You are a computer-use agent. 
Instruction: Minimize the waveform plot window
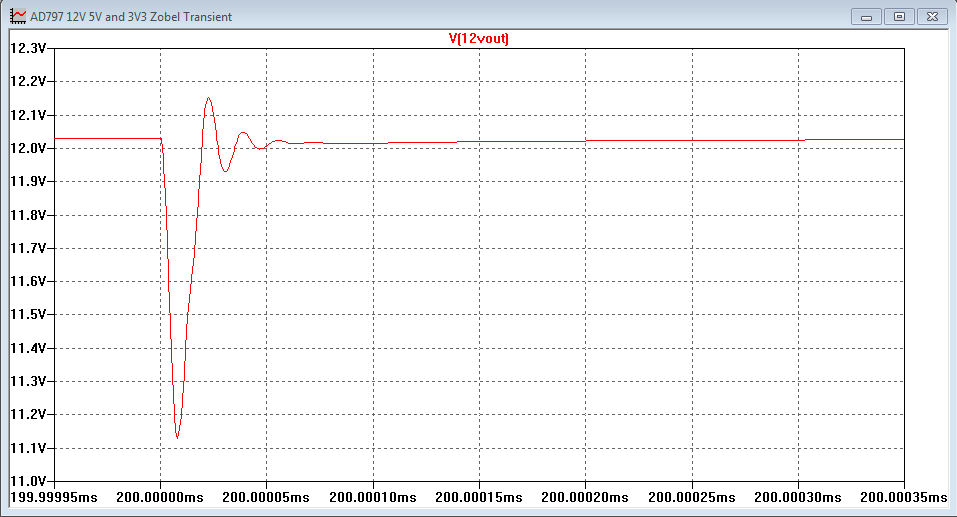click(866, 17)
